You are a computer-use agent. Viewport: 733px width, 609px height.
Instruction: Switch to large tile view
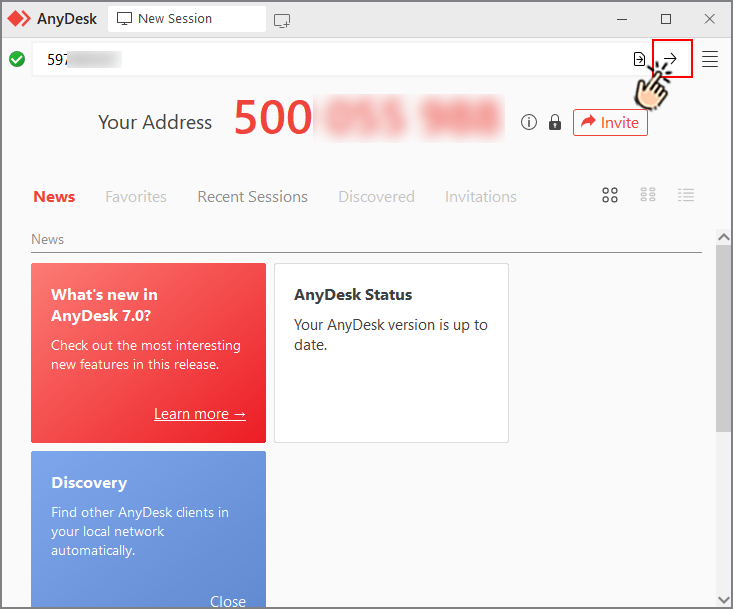[610, 195]
